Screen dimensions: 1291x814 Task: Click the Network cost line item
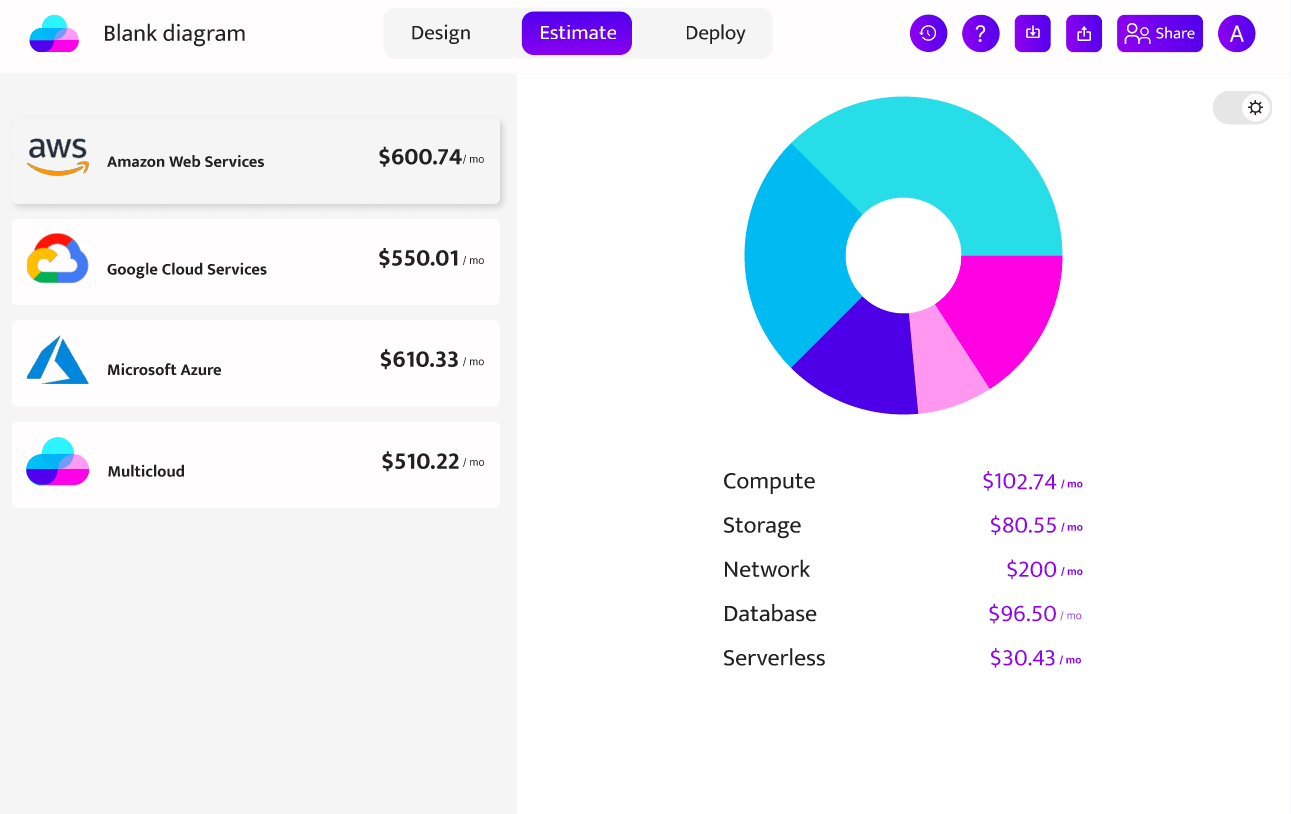pos(767,569)
